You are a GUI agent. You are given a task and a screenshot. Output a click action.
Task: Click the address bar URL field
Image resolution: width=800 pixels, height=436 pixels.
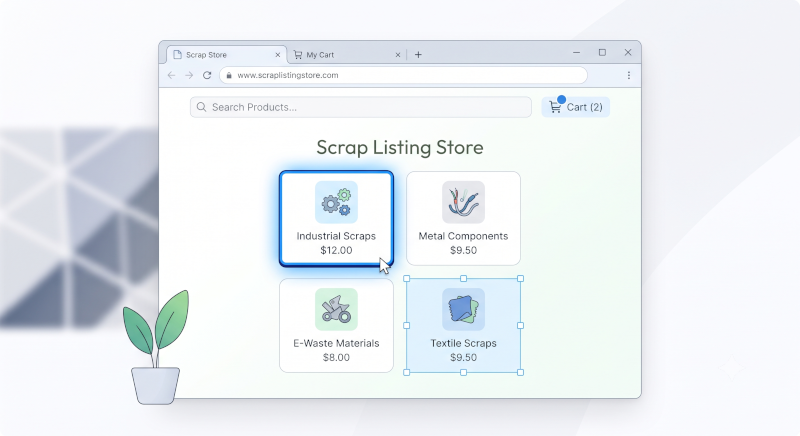(x=403, y=75)
